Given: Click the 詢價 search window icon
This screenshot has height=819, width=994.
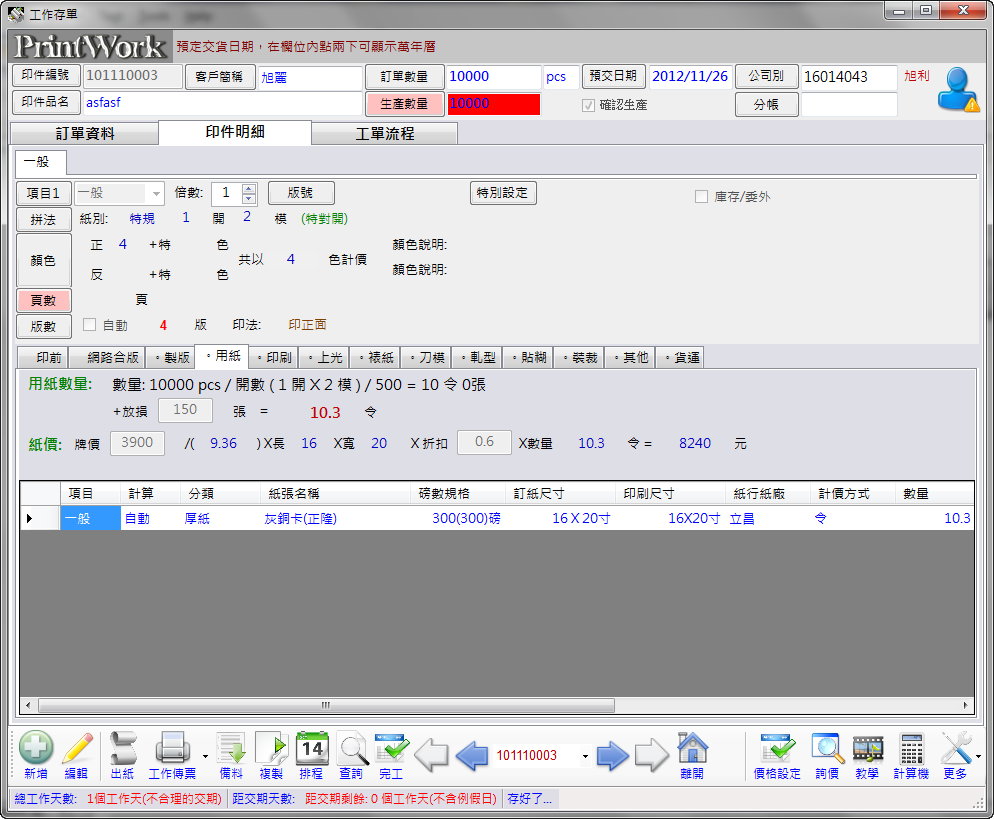Looking at the screenshot, I should click(x=827, y=749).
